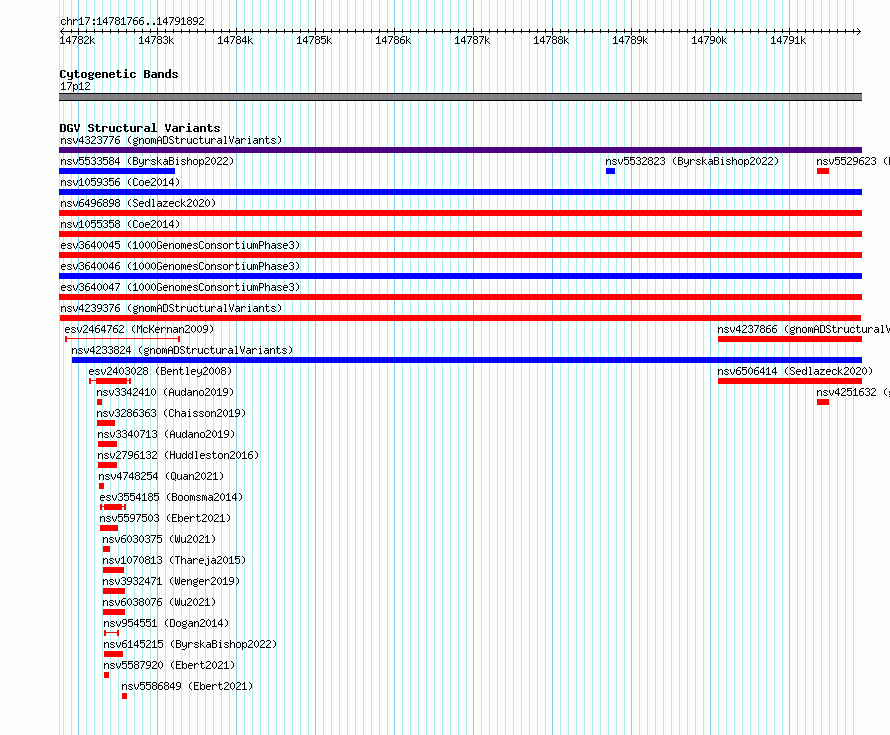Click the 14791k ruler tick label
The height and width of the screenshot is (735, 890).
pyautogui.click(x=788, y=40)
